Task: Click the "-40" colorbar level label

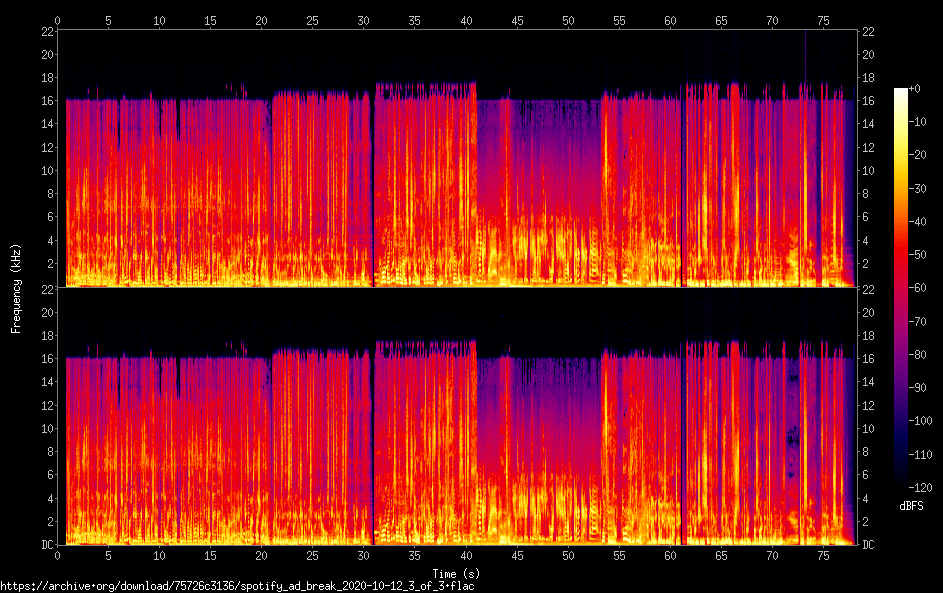Action: [918, 222]
